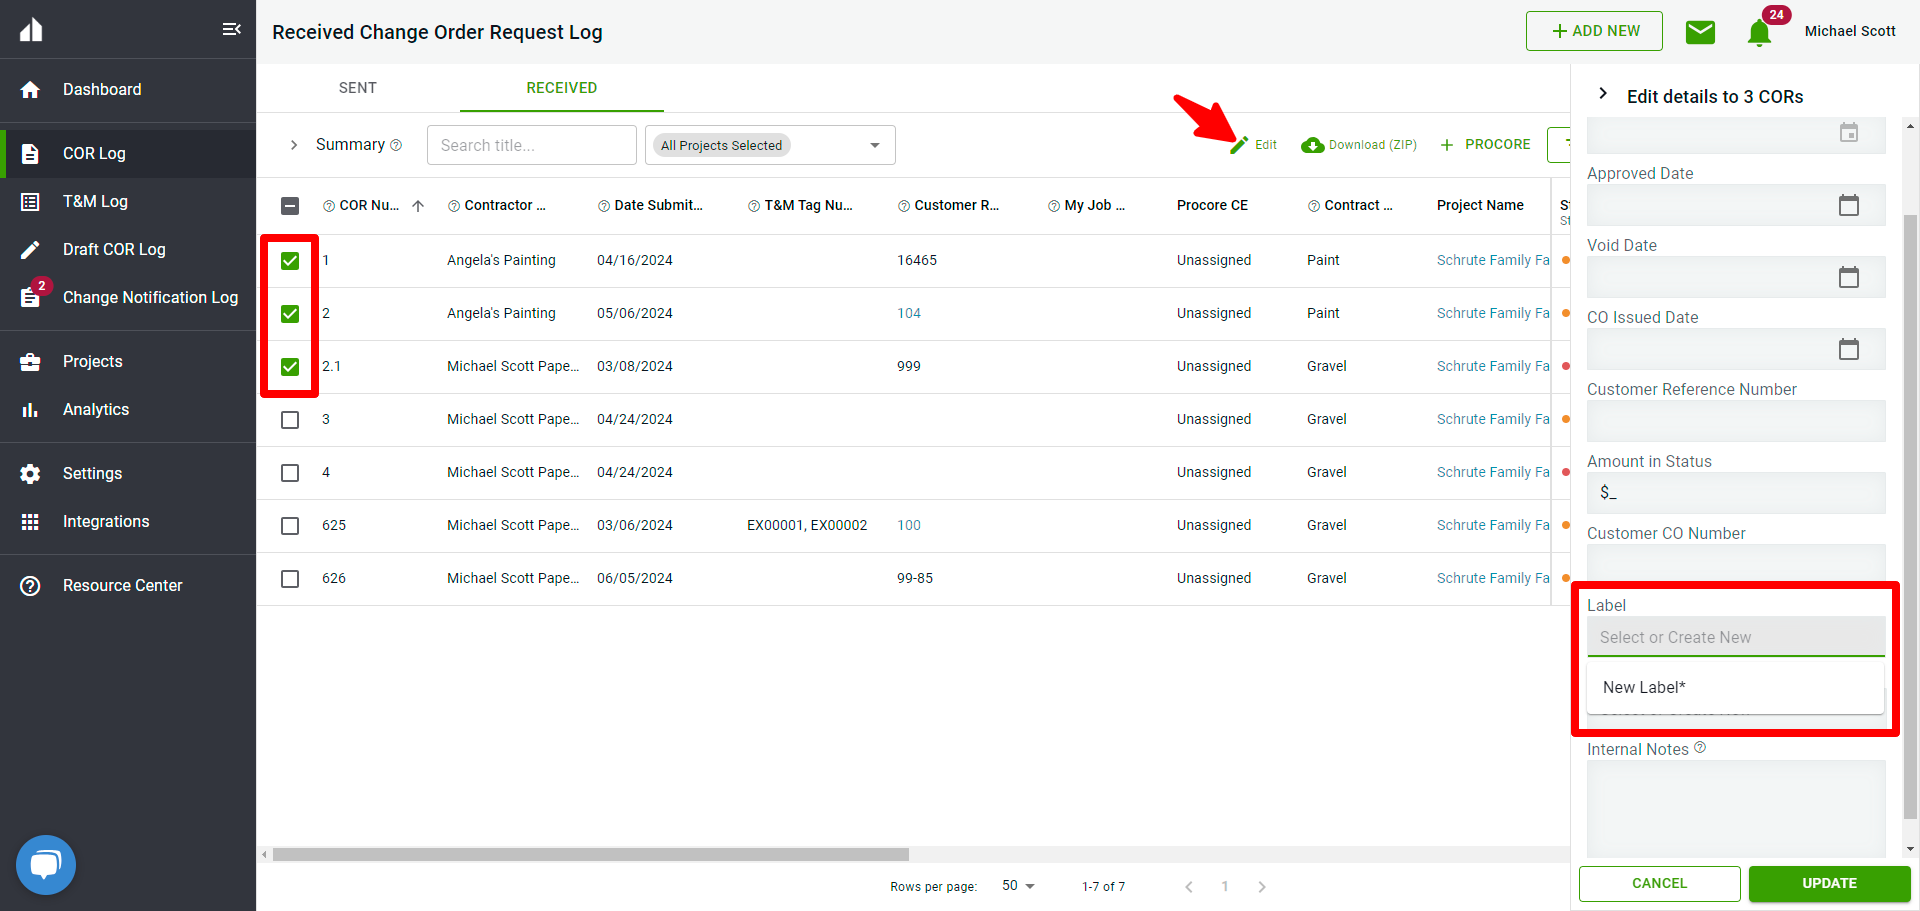Download selected CORs as ZIP
Screen dimensions: 1920x911
pyautogui.click(x=1359, y=145)
